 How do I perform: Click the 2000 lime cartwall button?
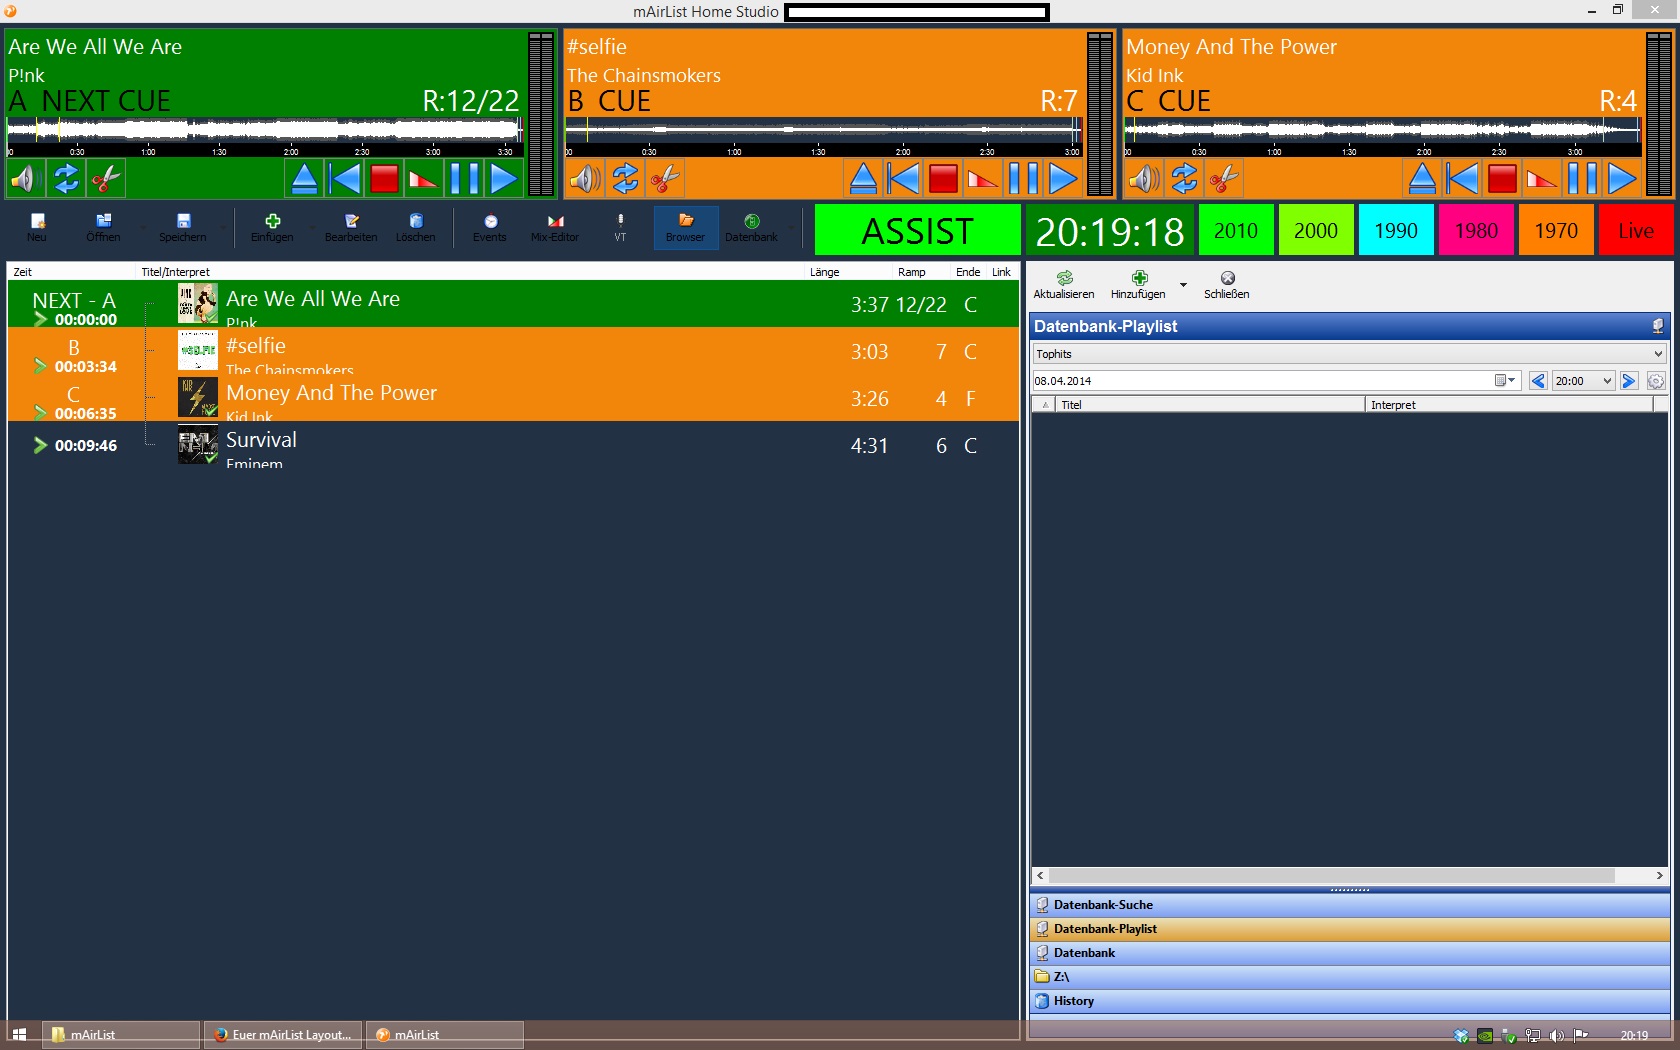pos(1316,231)
